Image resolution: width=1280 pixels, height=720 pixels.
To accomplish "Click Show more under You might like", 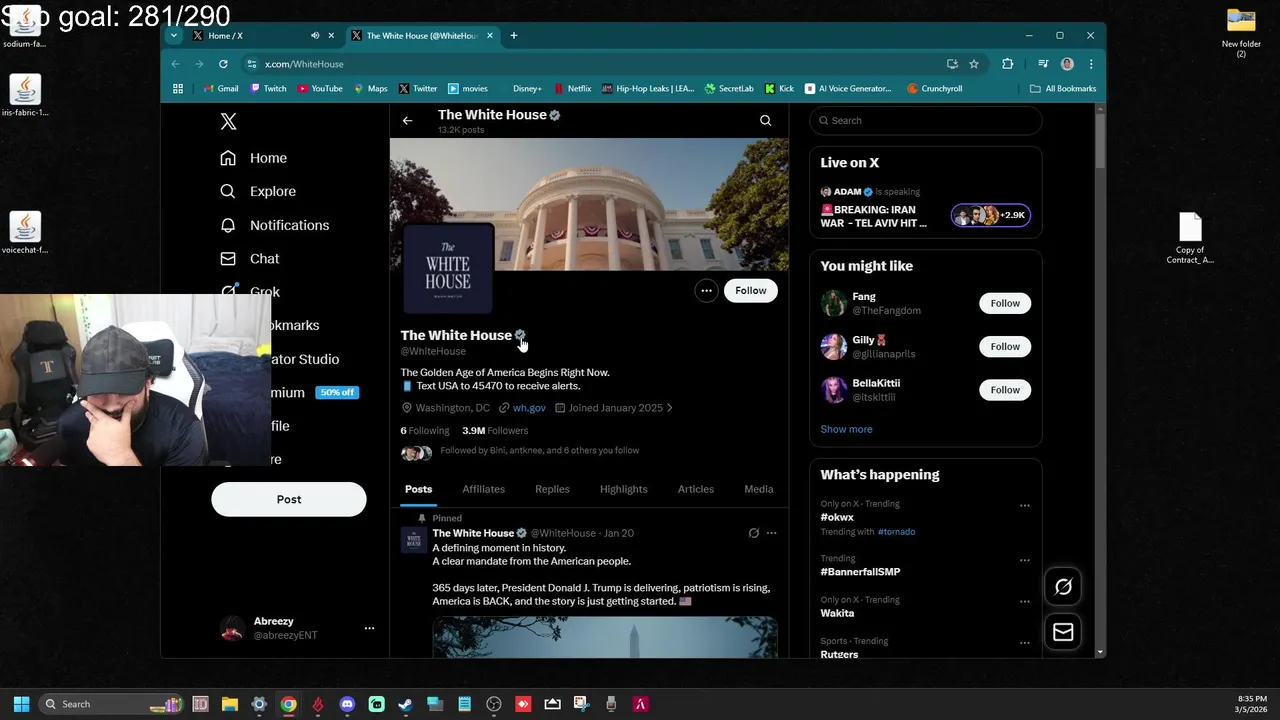I will (846, 429).
